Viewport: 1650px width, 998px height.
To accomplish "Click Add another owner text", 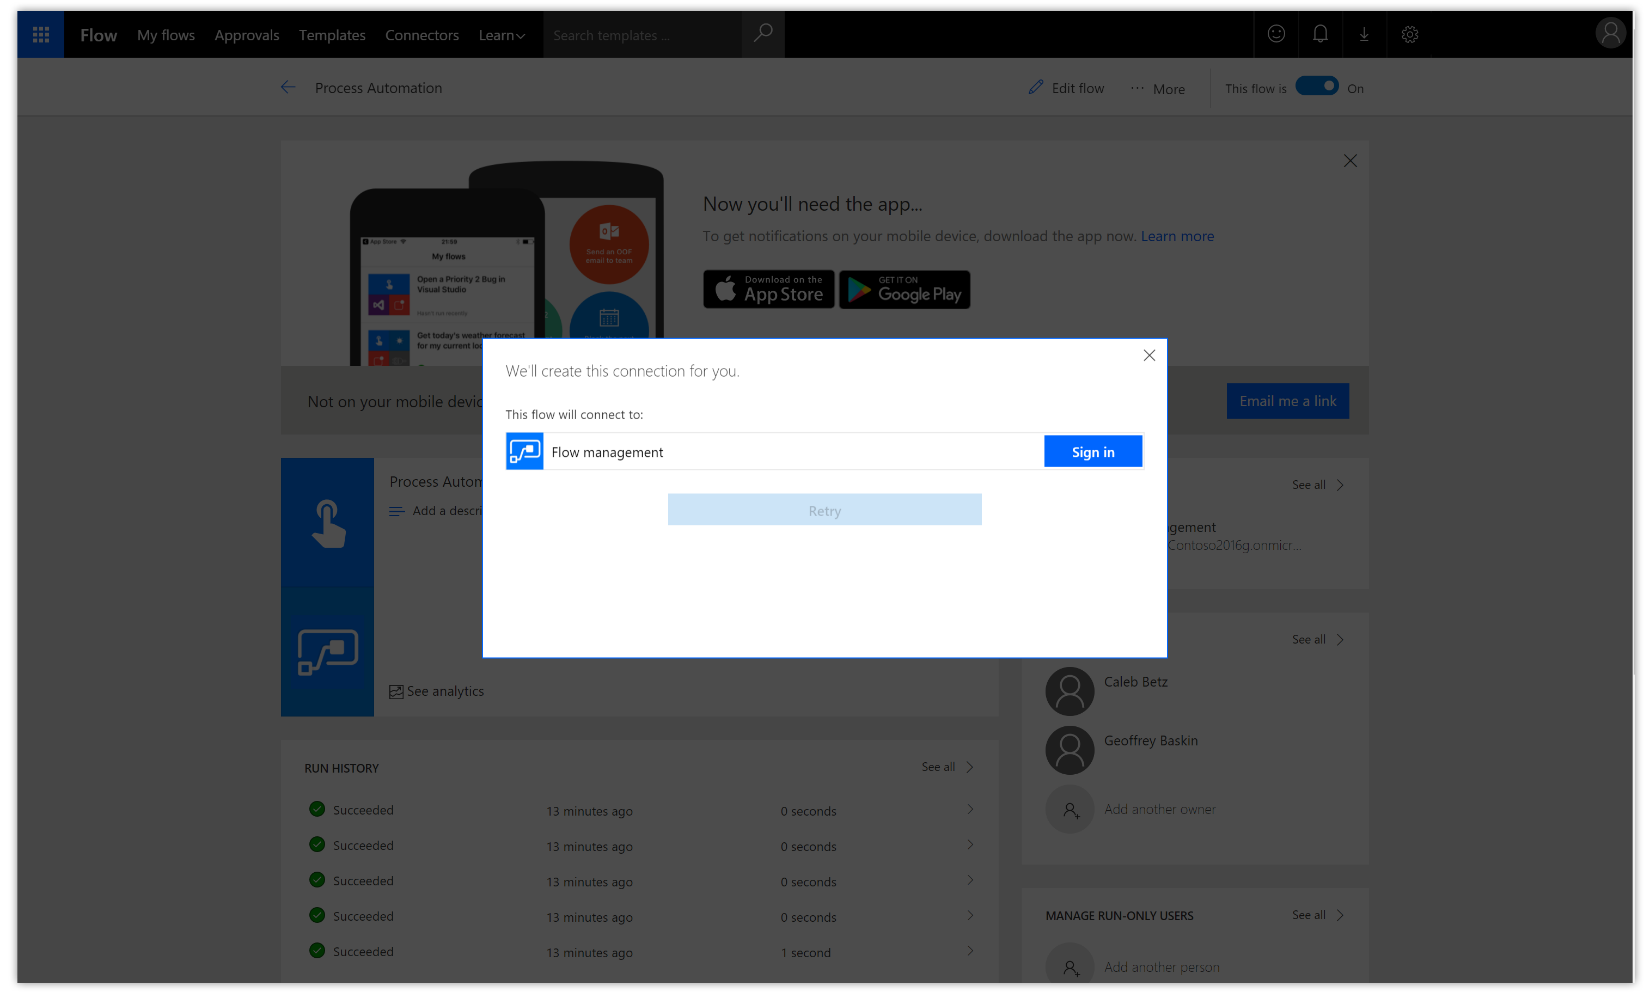I will (x=1160, y=810).
